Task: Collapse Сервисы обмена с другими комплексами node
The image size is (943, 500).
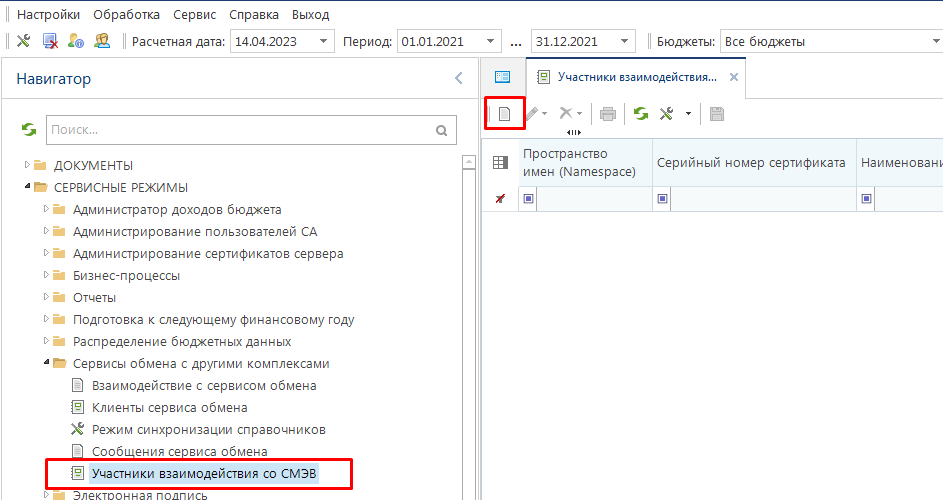Action: (x=46, y=363)
